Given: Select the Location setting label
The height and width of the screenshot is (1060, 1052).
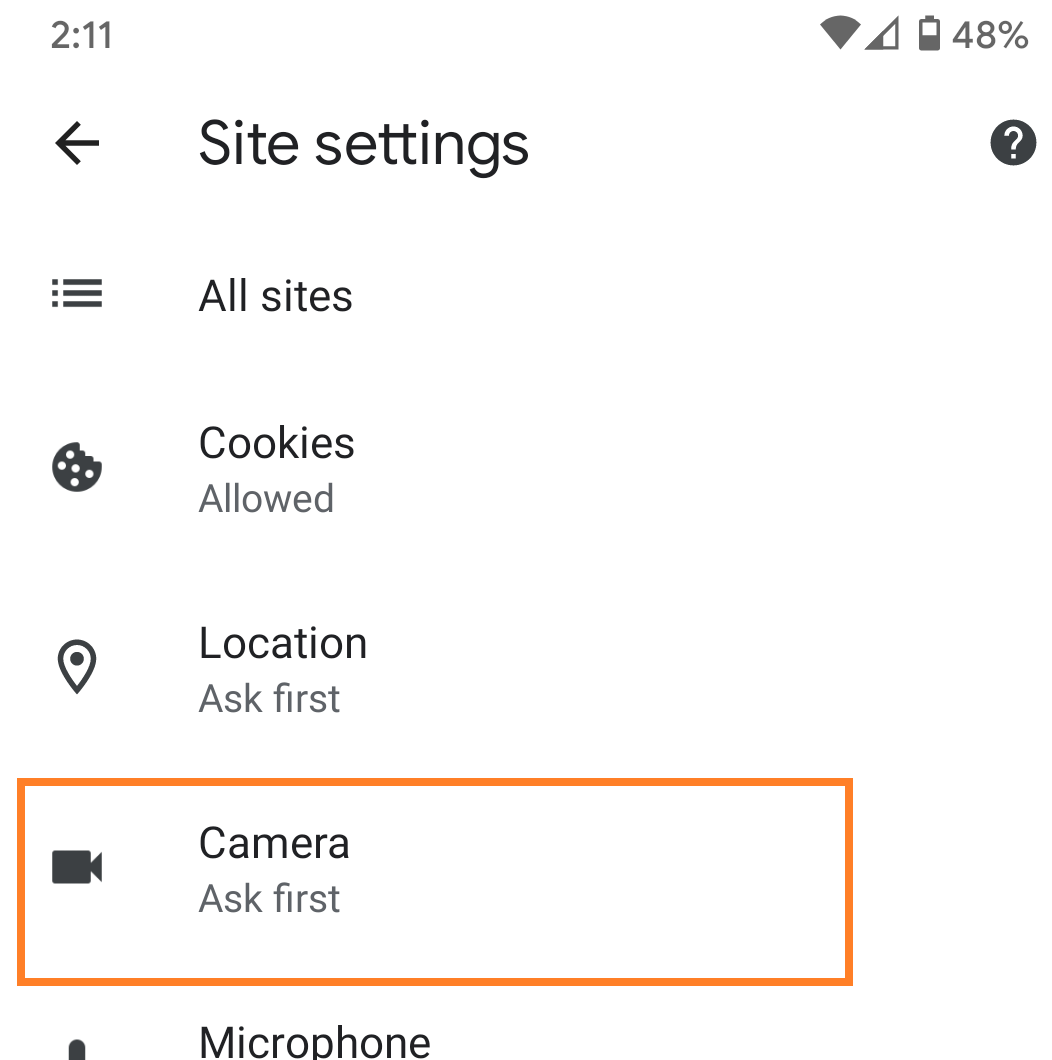Looking at the screenshot, I should coord(283,643).
